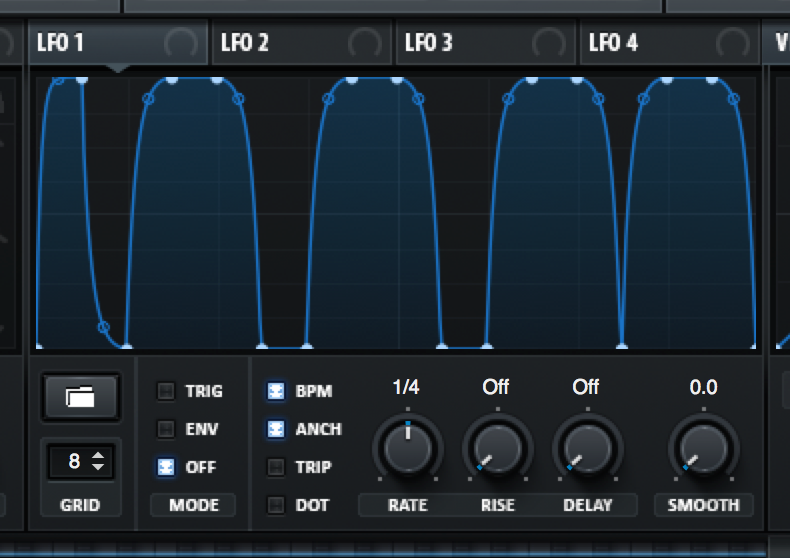Grab the LFO 3 modulation source handle

click(548, 43)
